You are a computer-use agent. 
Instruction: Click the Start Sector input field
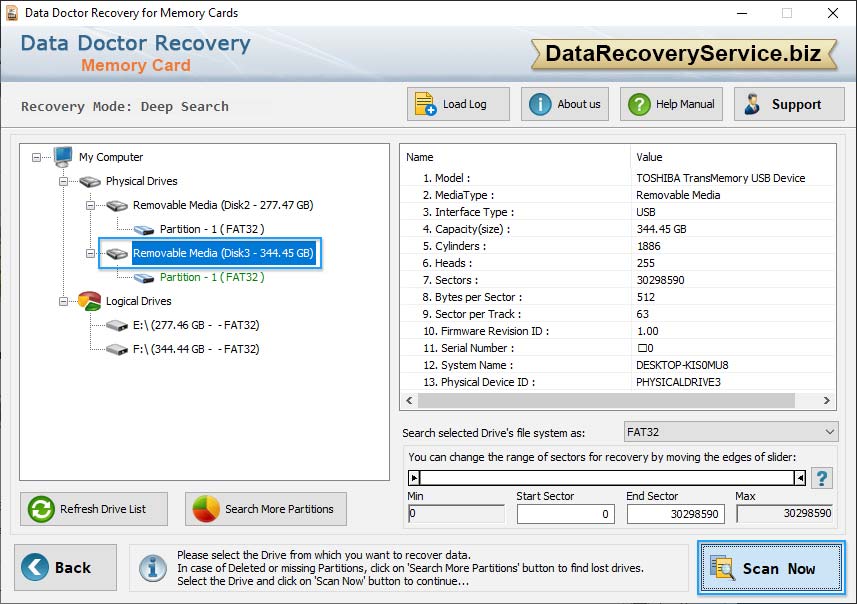pos(566,514)
